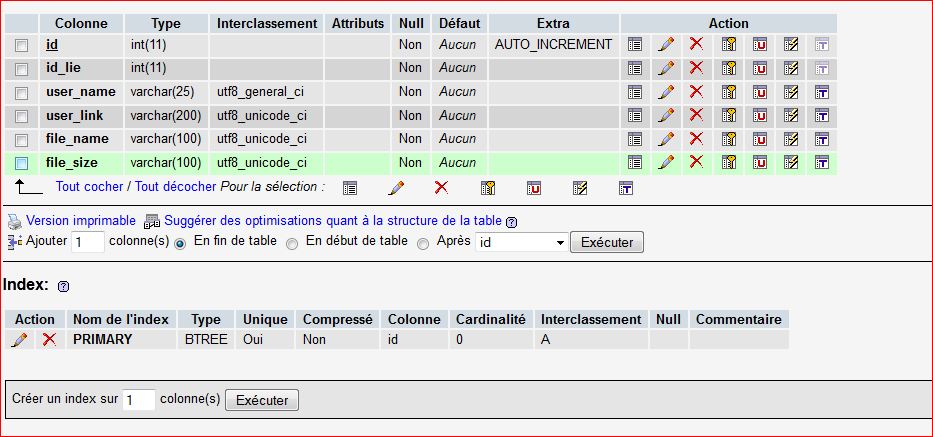The width and height of the screenshot is (933, 437).
Task: Click primary key icon for selected columns
Action: pyautogui.click(x=488, y=189)
